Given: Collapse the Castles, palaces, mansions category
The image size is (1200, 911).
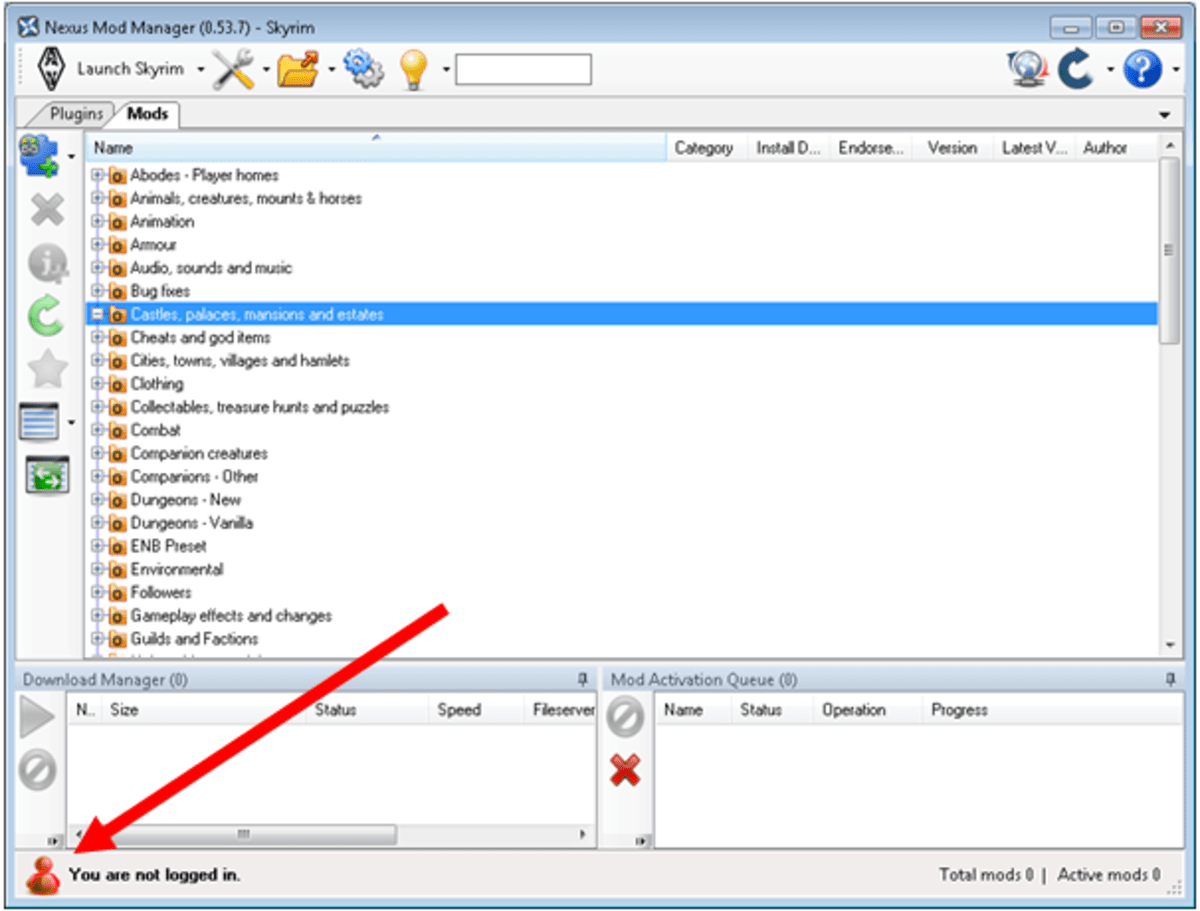Looking at the screenshot, I should coord(96,314).
